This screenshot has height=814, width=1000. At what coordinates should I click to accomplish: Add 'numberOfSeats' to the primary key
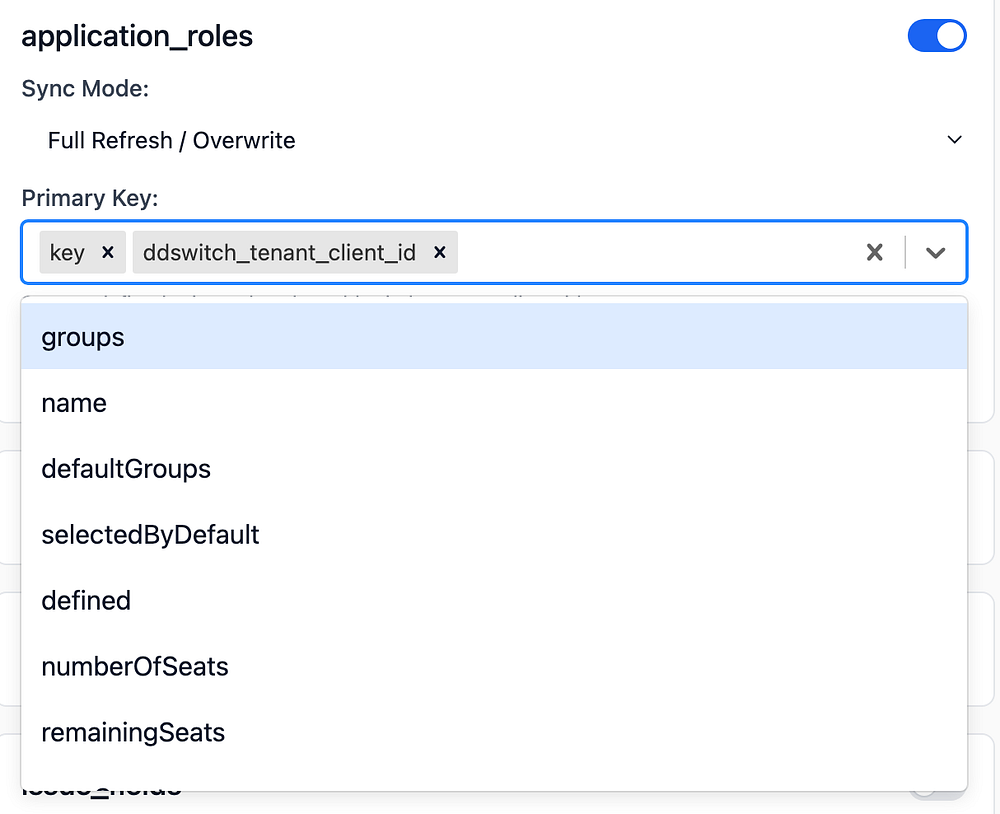[x=135, y=667]
